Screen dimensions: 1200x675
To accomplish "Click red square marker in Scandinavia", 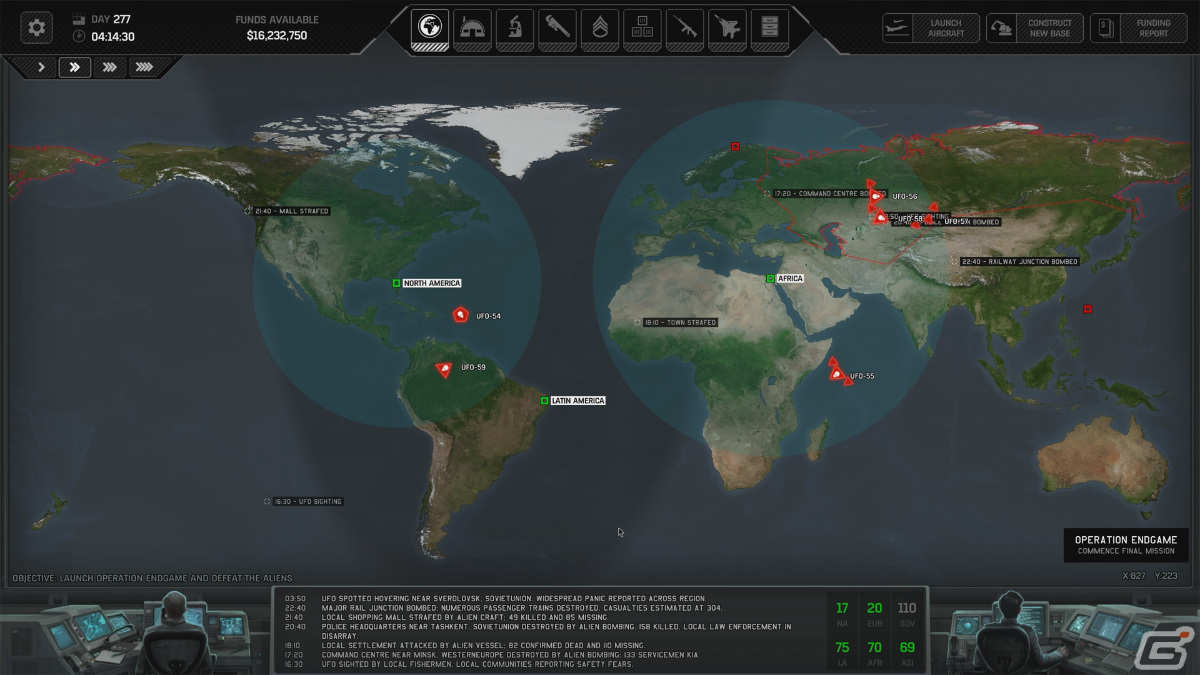I will click(735, 147).
